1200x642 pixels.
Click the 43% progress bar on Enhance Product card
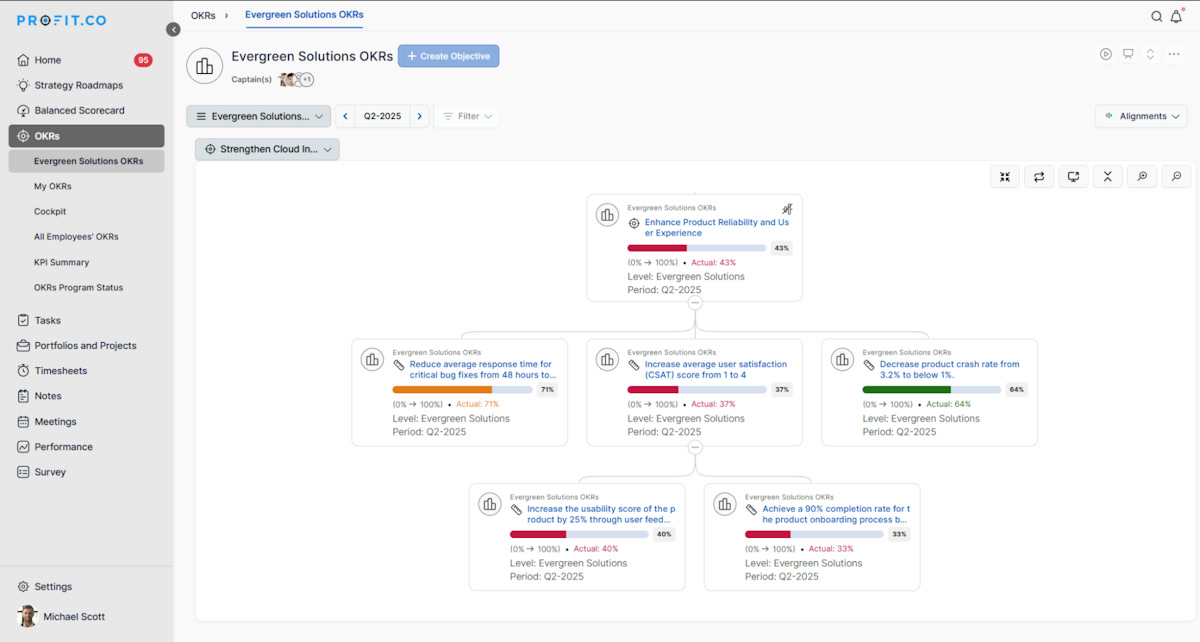[697, 248]
